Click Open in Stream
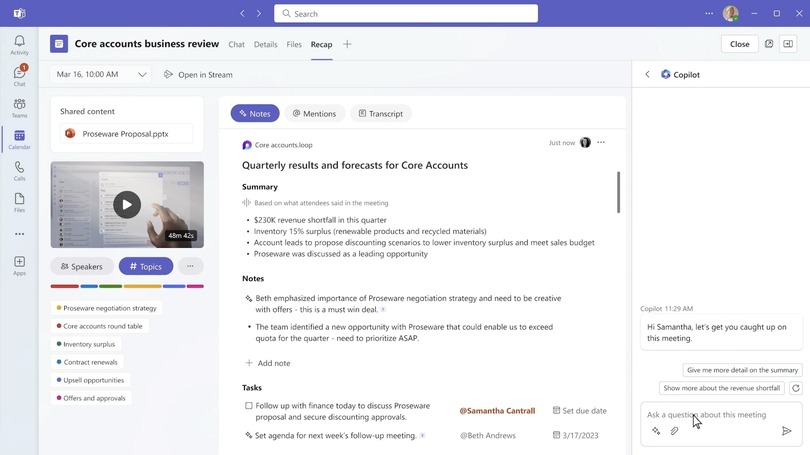Screen dimensions: 810x455 [198, 75]
